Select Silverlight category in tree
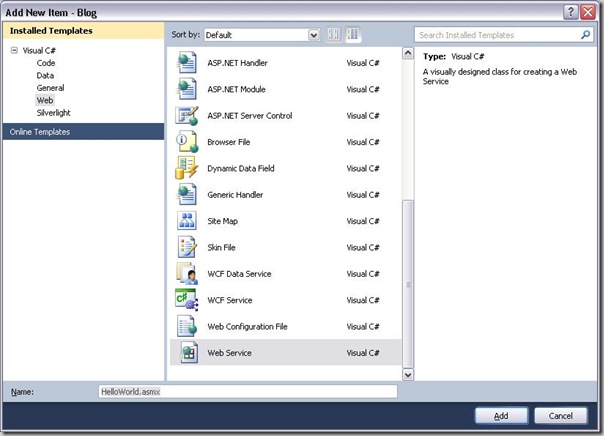The width and height of the screenshot is (604, 436). [54, 113]
